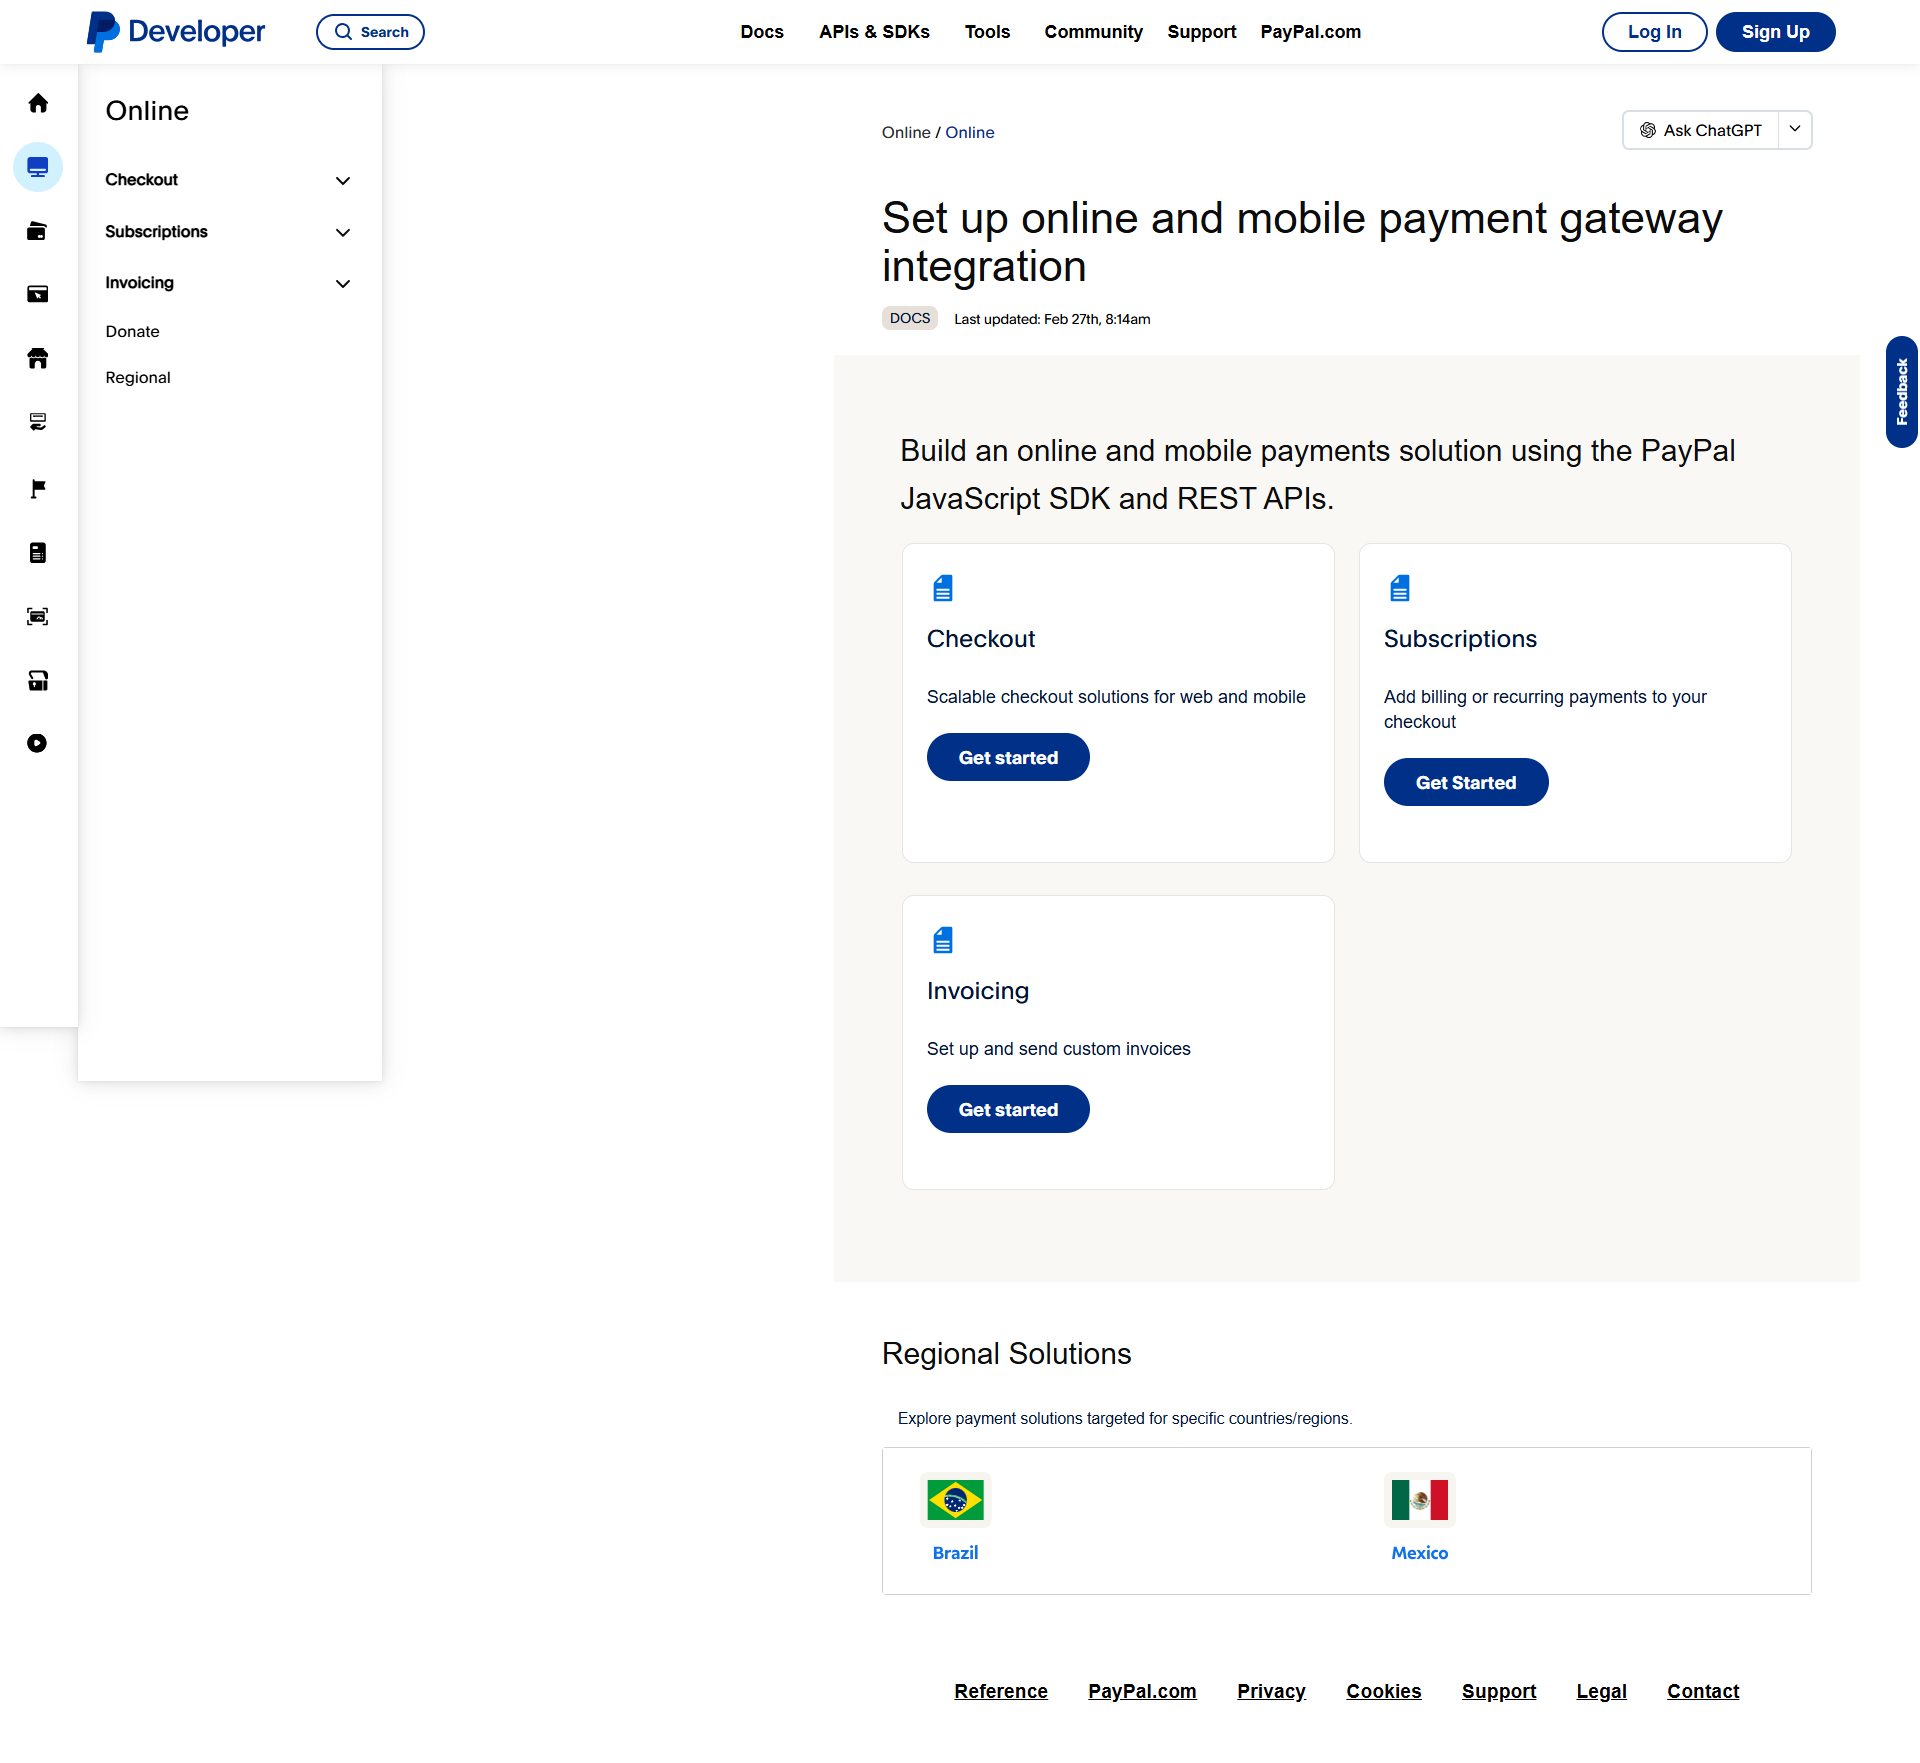Screen dimensions: 1920x1763
Task: Expand the Invoicing sidebar section chevron
Action: (343, 284)
